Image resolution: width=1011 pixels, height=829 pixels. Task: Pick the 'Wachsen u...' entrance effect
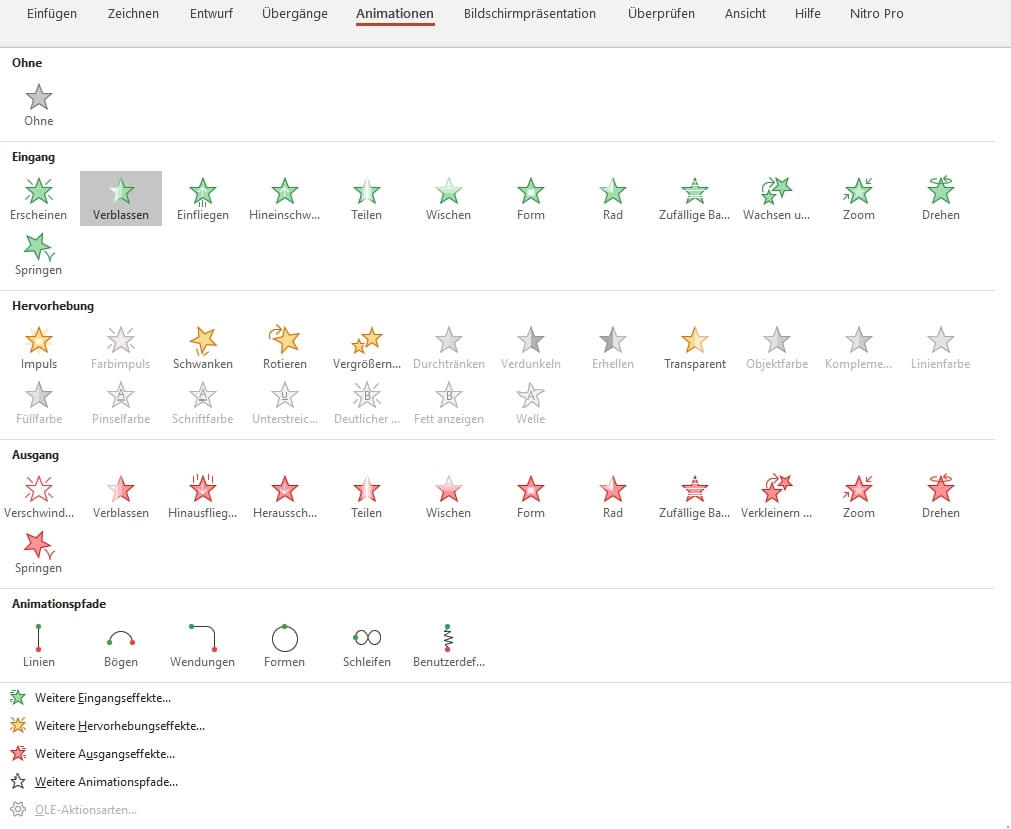coord(776,198)
